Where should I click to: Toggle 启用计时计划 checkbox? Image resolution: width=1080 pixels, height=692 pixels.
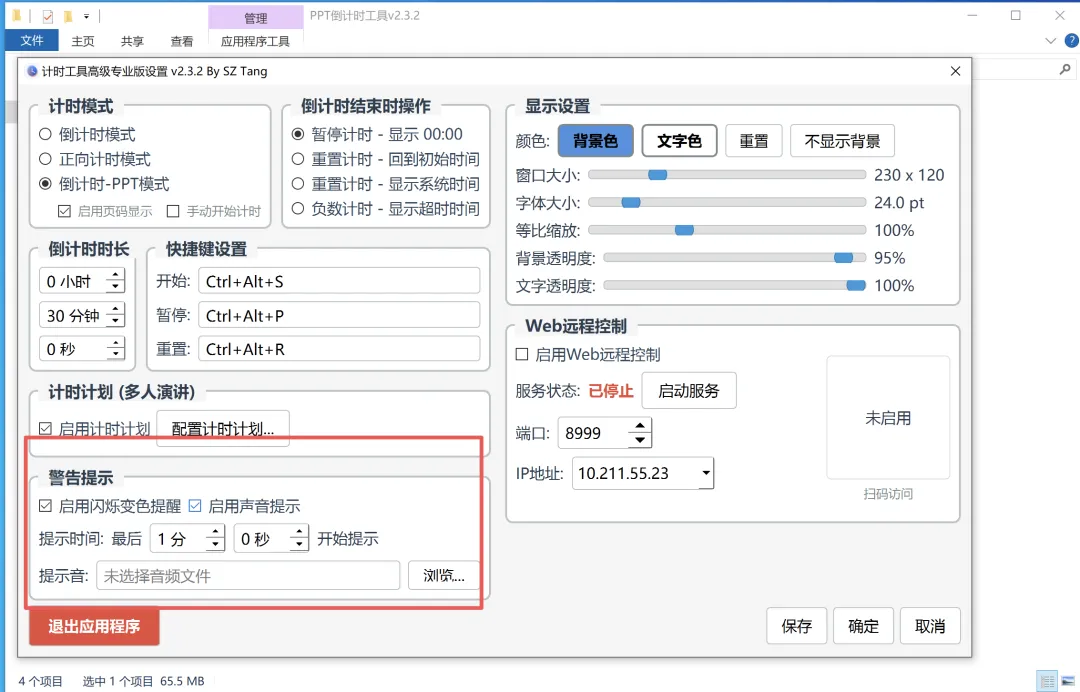pos(45,429)
